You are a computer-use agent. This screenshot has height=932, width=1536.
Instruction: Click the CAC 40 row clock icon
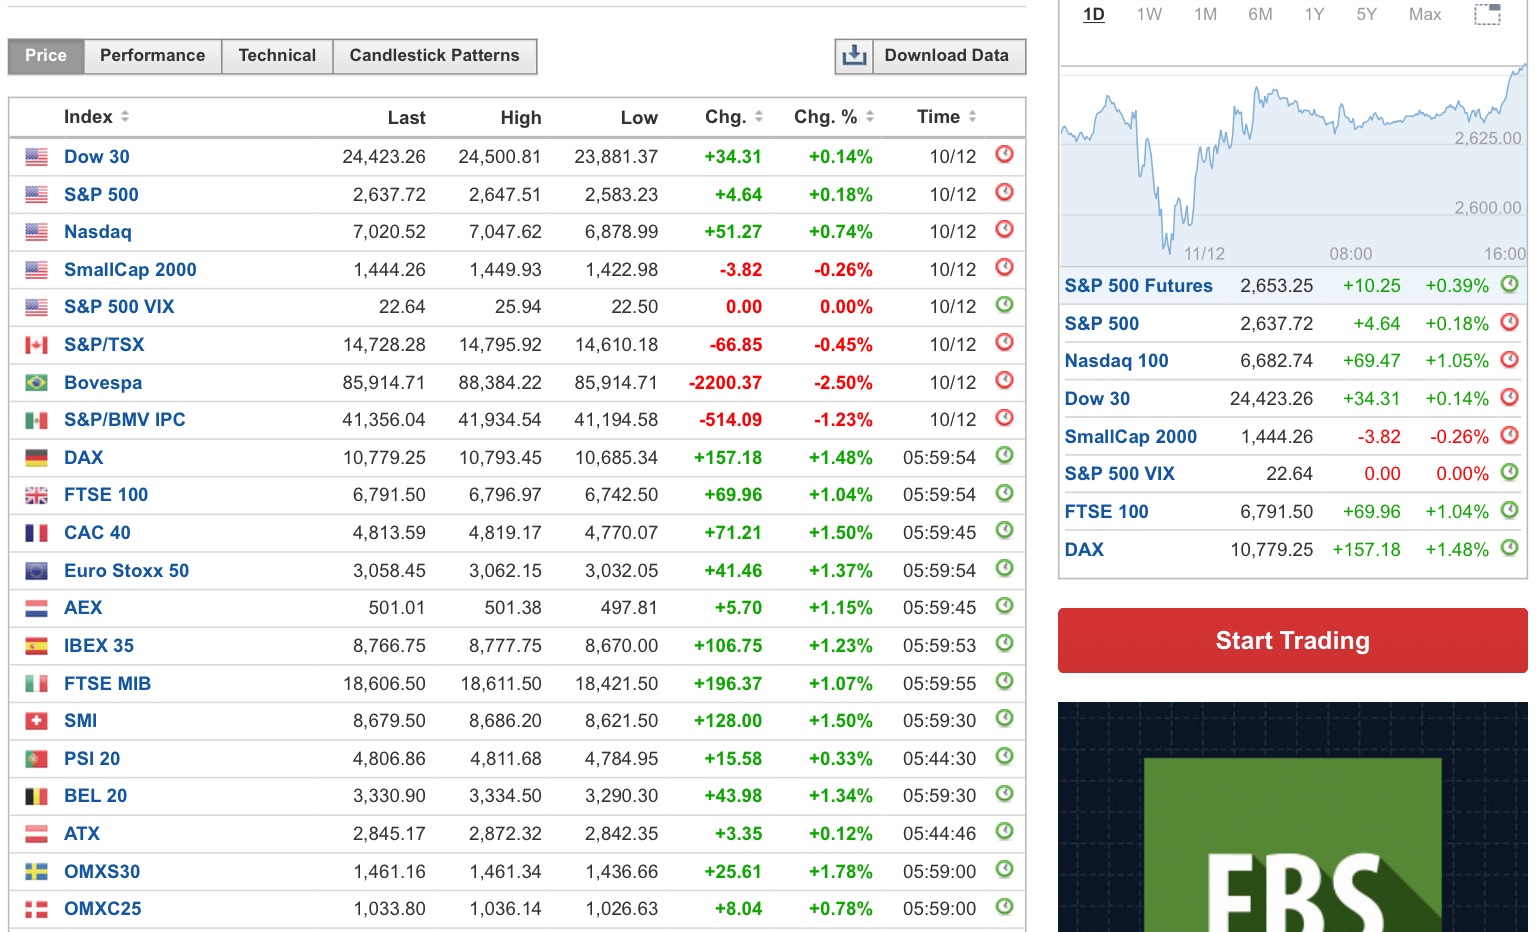[1005, 530]
